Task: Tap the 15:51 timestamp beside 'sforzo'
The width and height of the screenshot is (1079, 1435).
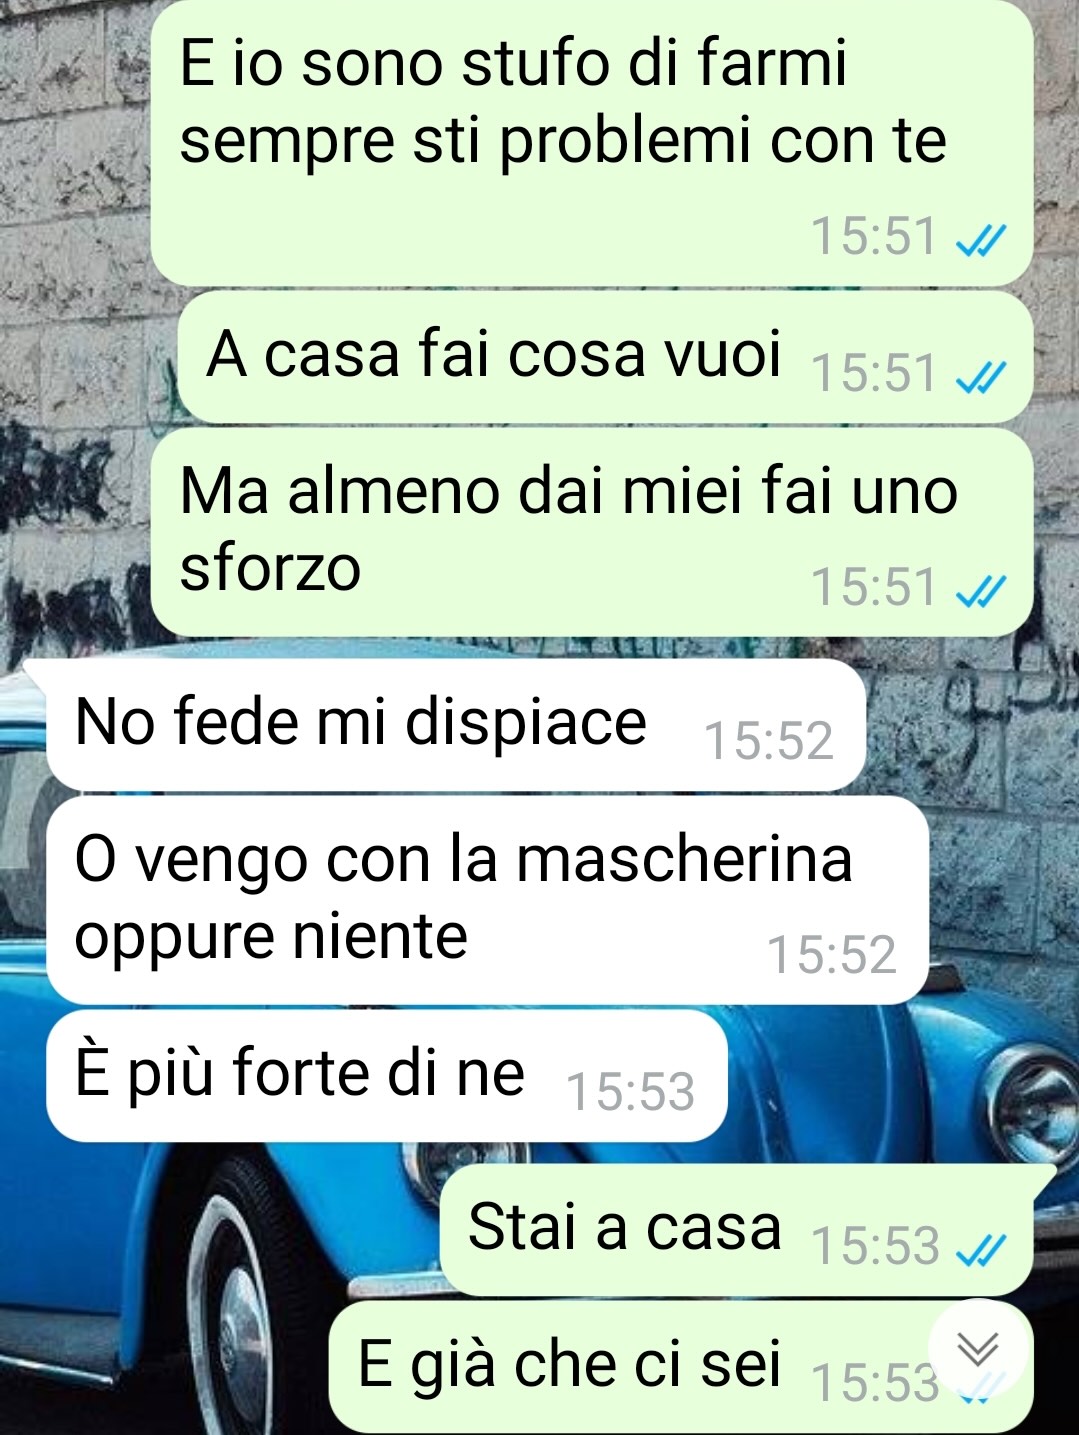Action: point(874,586)
